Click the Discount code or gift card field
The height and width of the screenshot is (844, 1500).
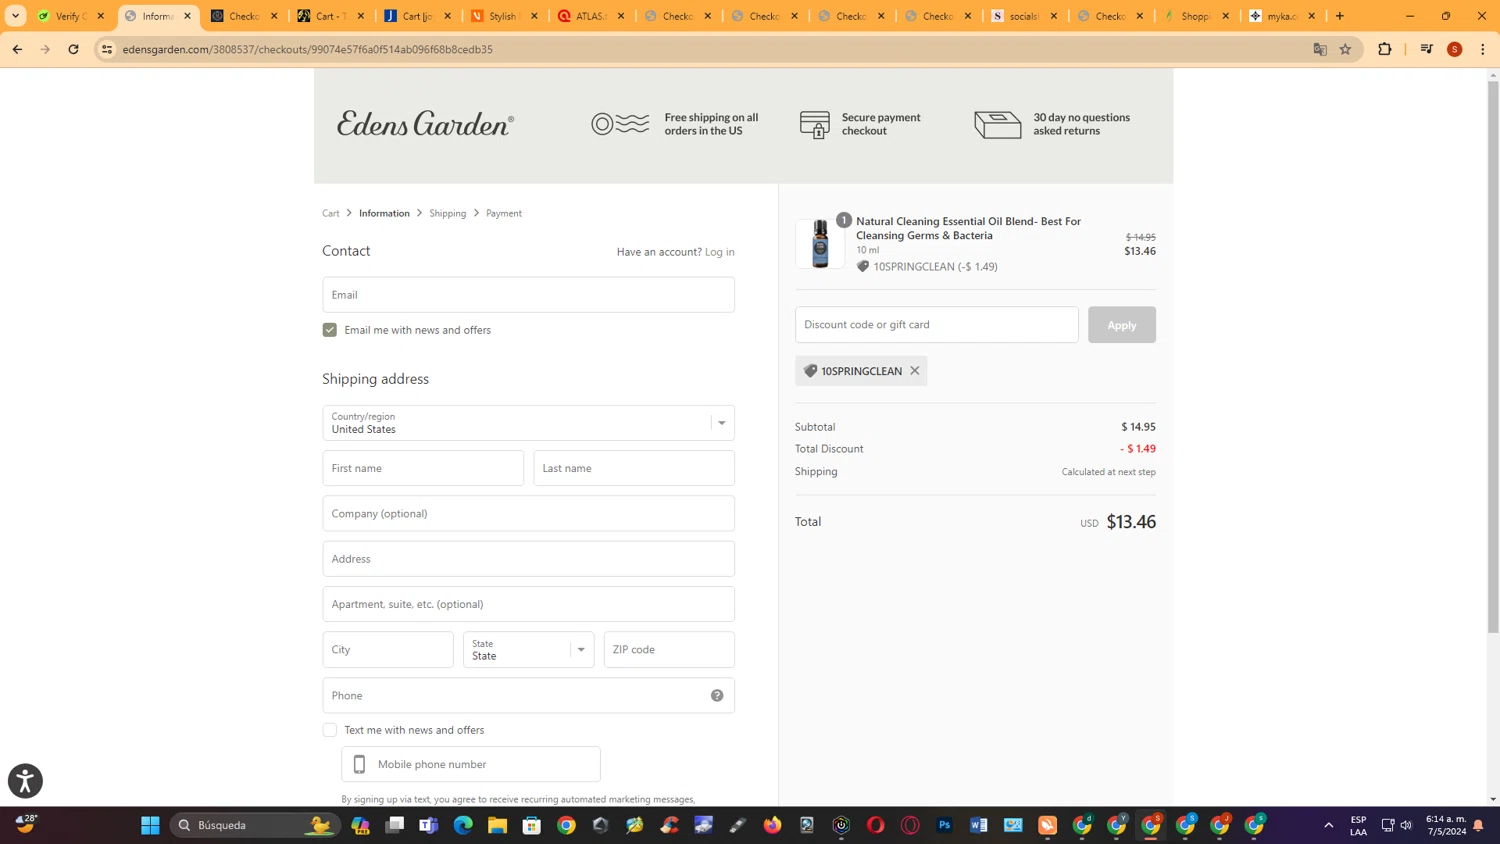pos(937,325)
